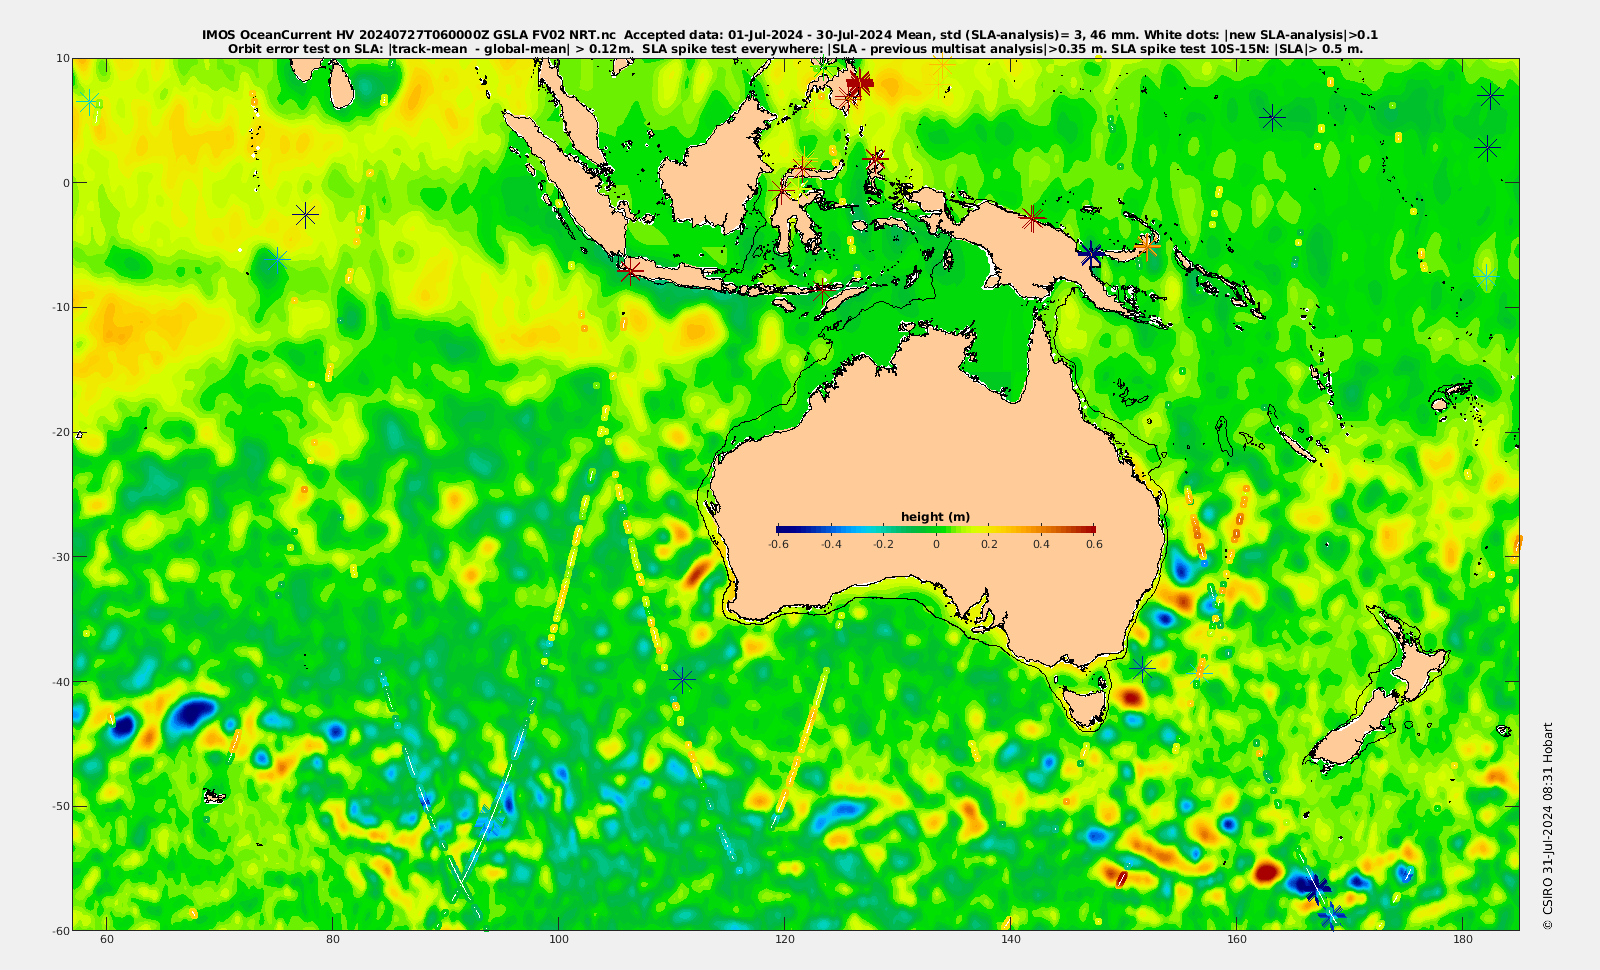Screen dimensions: 1600x970
Task: Click the dark blue star on Papua New Guinea's east coast
Action: [x=1091, y=255]
